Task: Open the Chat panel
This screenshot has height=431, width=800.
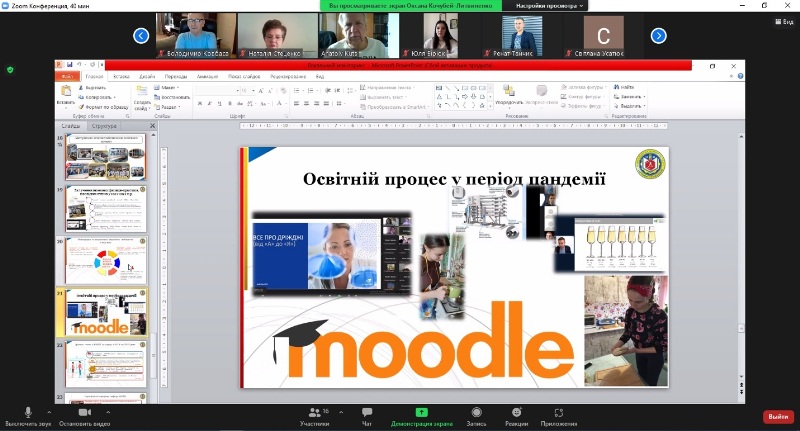Action: (x=367, y=416)
